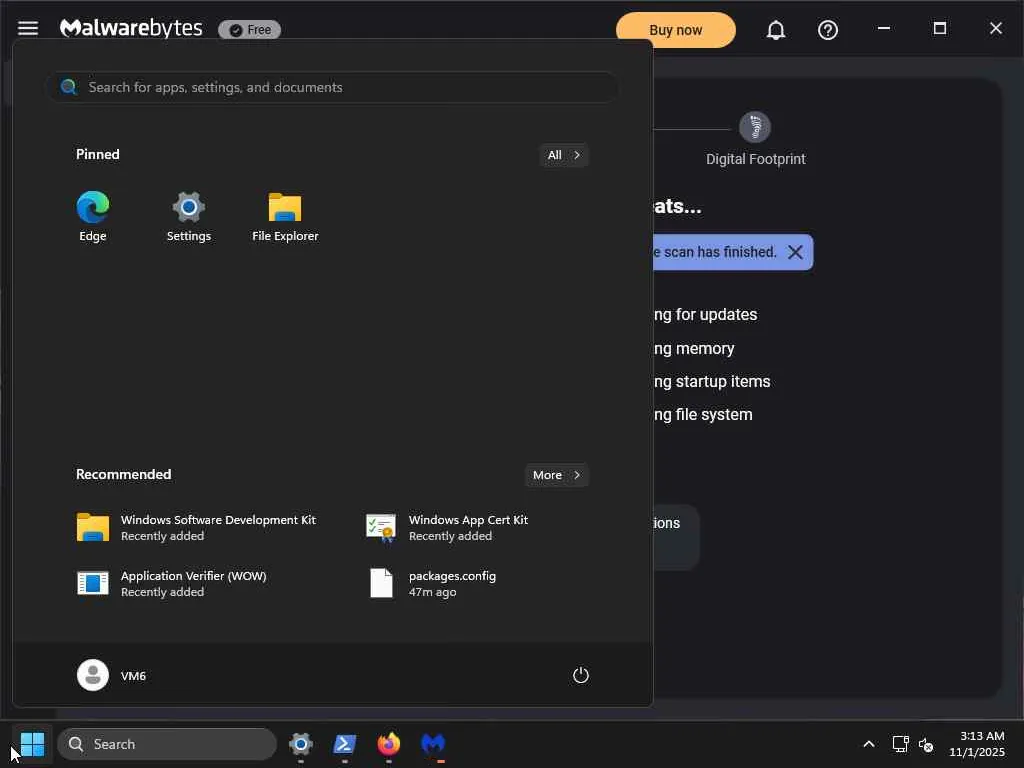Dismiss the scan has finished notification
The image size is (1024, 768).
point(795,252)
